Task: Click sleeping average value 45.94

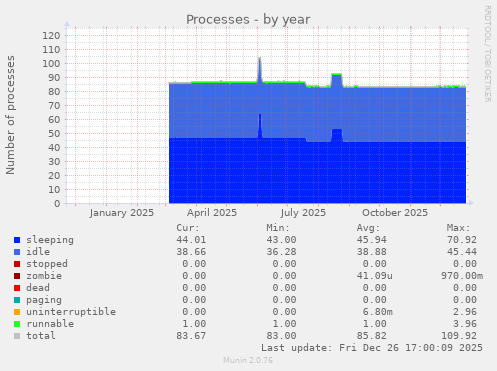Action: 372,240
